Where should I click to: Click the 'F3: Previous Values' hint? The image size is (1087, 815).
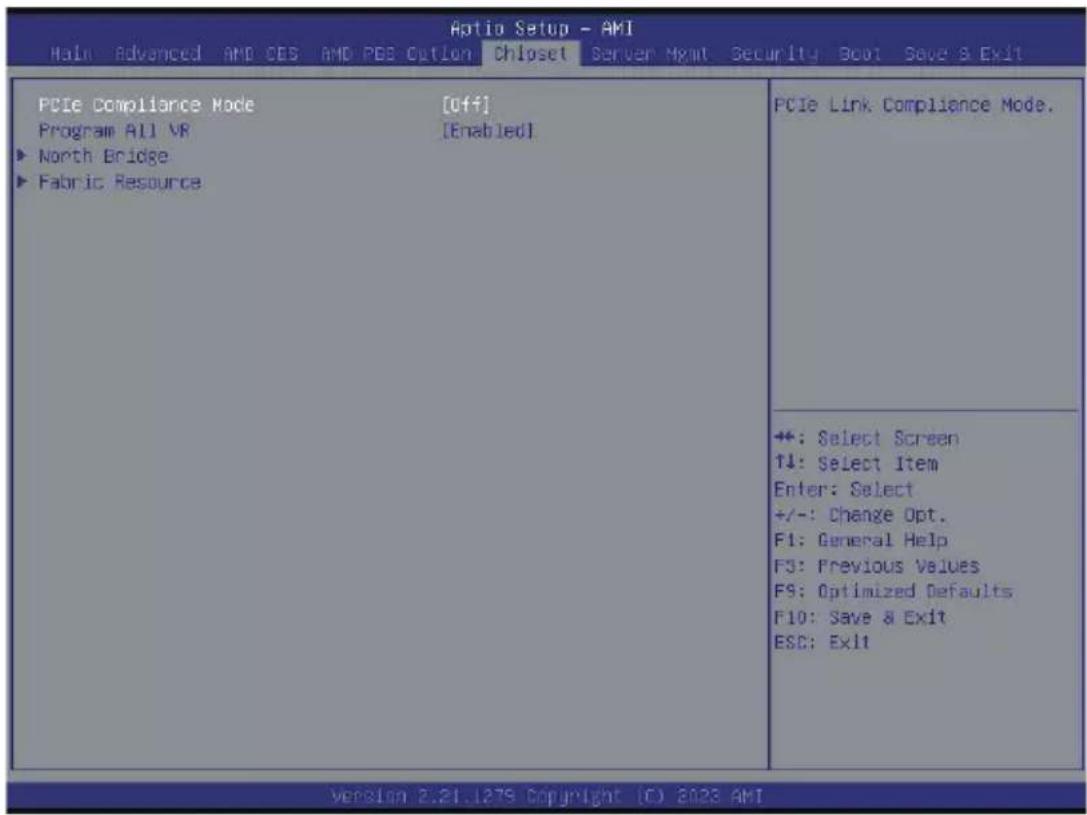[x=876, y=566]
